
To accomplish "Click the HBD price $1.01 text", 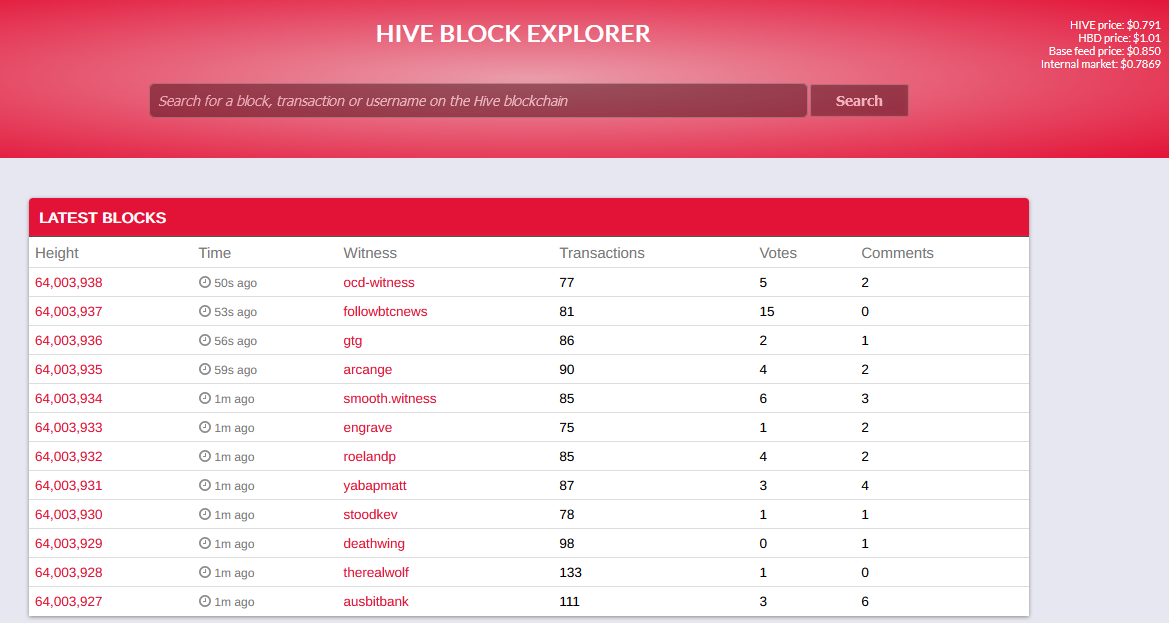I will 1119,38.
